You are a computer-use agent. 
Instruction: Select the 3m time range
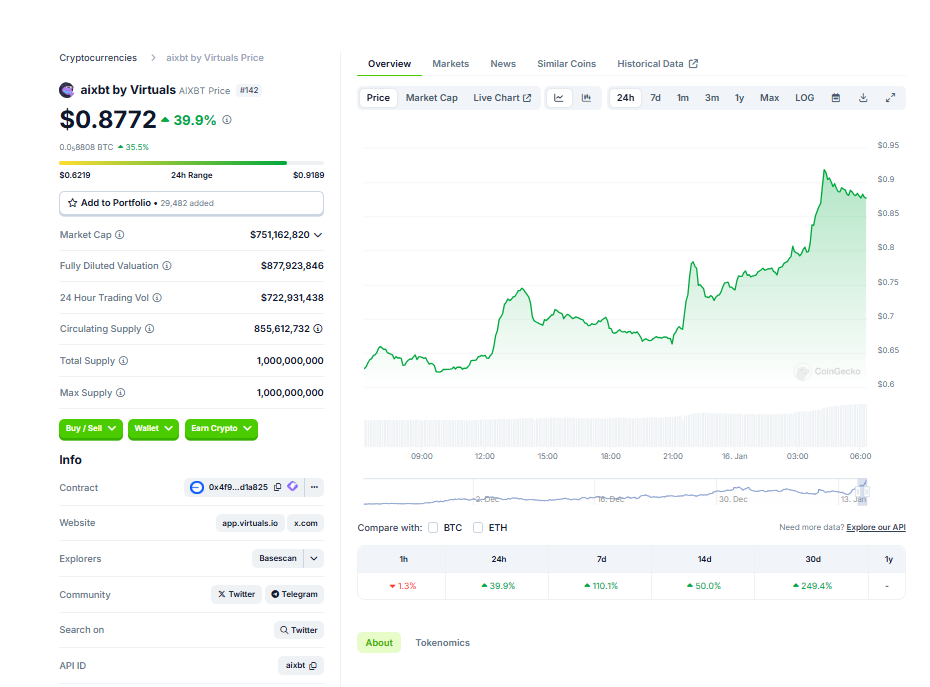712,98
